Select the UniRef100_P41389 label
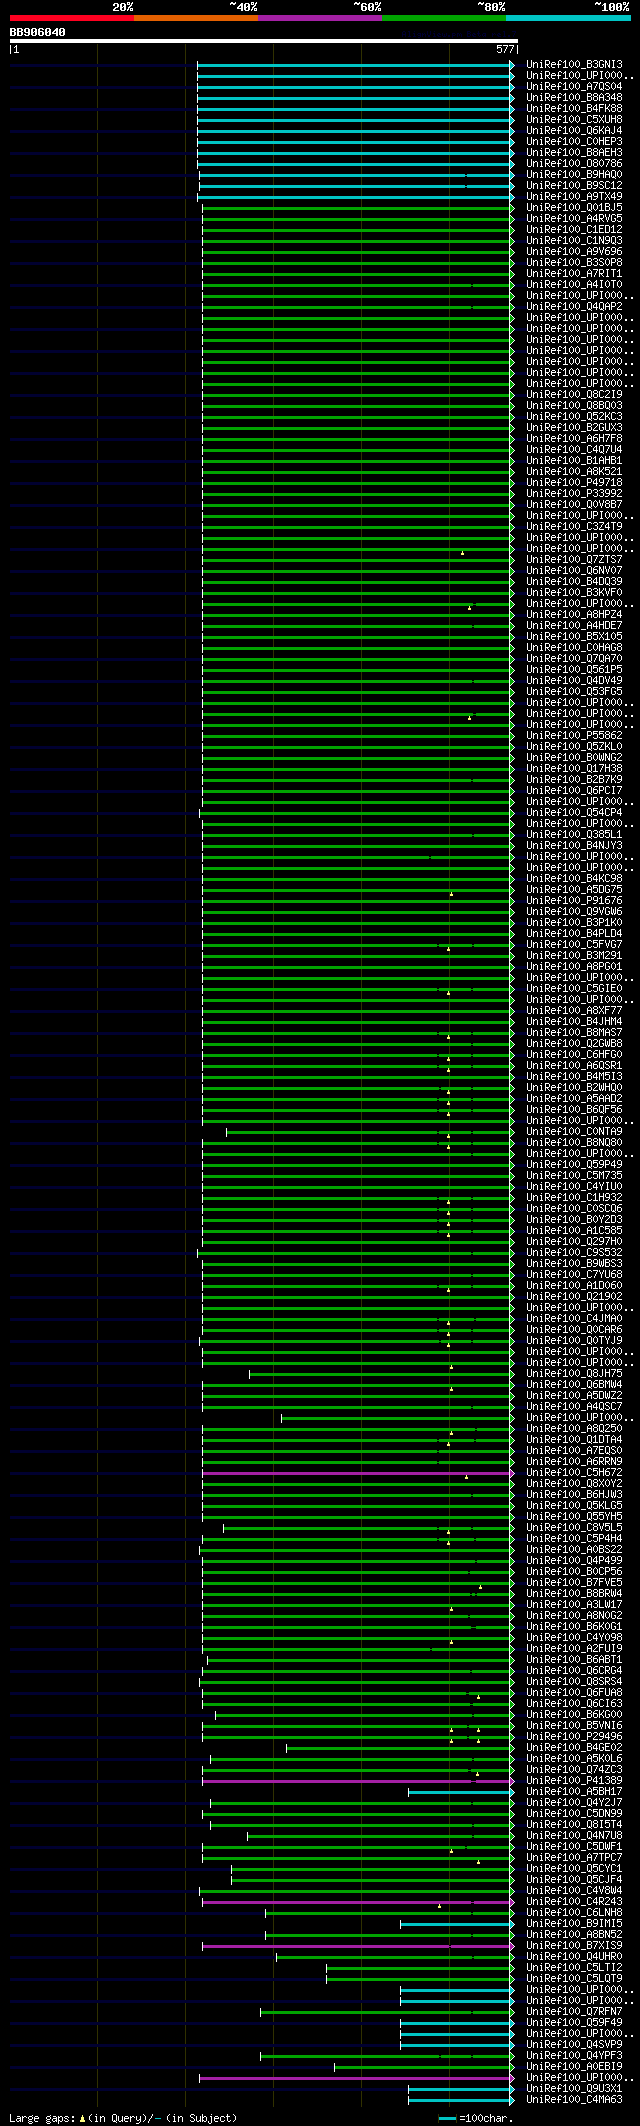 [x=574, y=1781]
